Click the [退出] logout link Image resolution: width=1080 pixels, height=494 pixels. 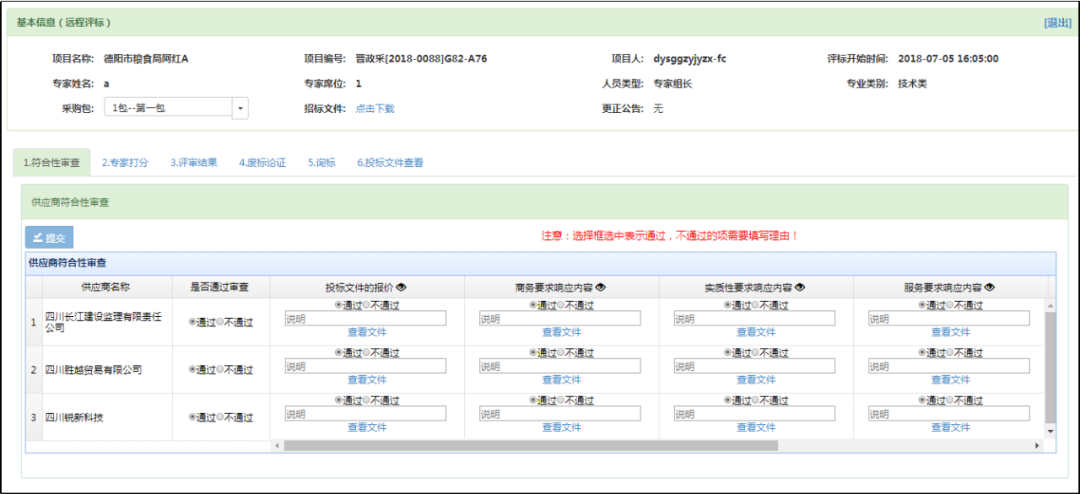(1057, 22)
